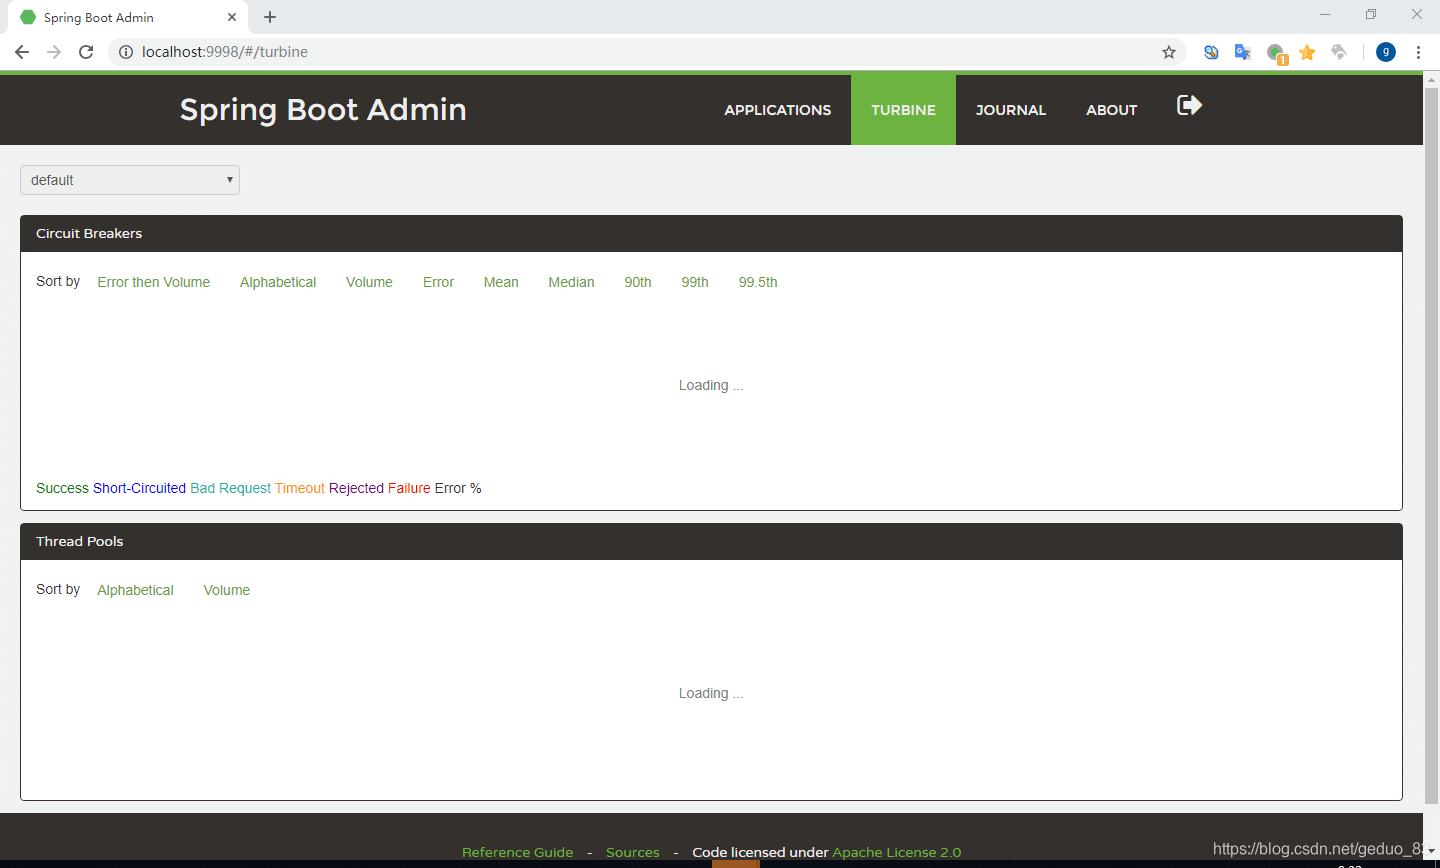
Task: Close the Spring Boot Admin tab
Action: coord(232,17)
